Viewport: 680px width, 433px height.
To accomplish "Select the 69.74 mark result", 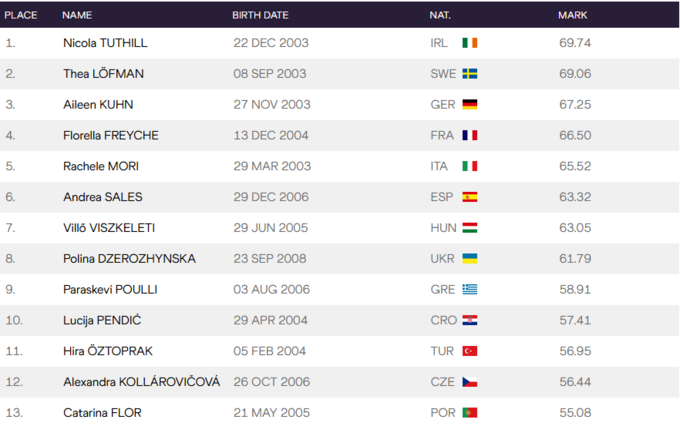I will (x=574, y=43).
